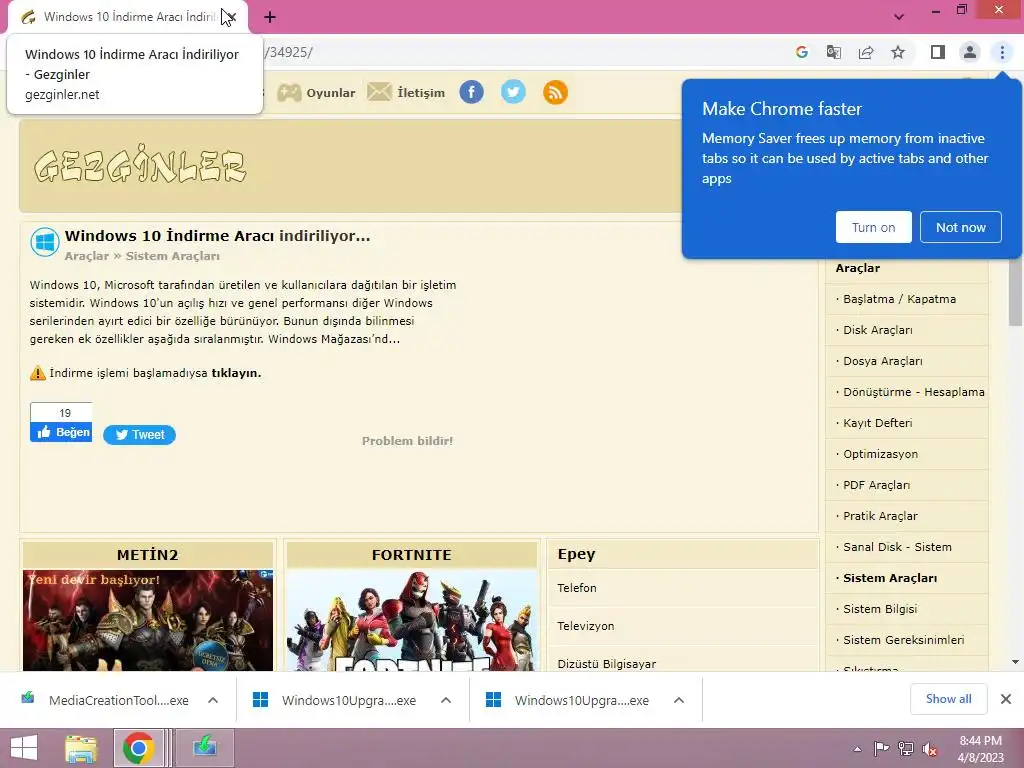The image size is (1024, 768).
Task: Select Sistem Gereksinimleri category
Action: 906,640
